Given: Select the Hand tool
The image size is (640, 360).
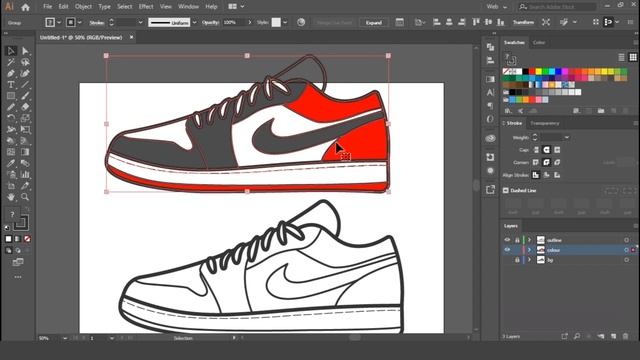Looking at the screenshot, I should click(x=11, y=197).
